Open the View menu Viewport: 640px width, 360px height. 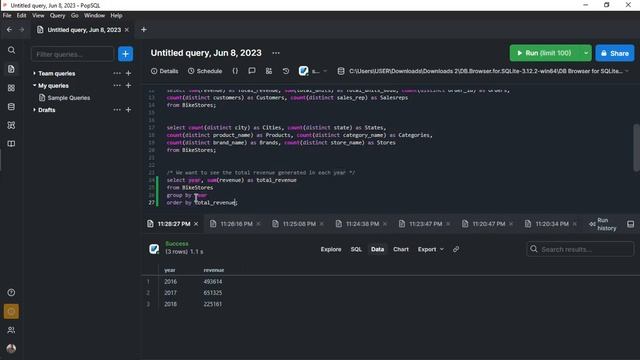(x=38, y=16)
